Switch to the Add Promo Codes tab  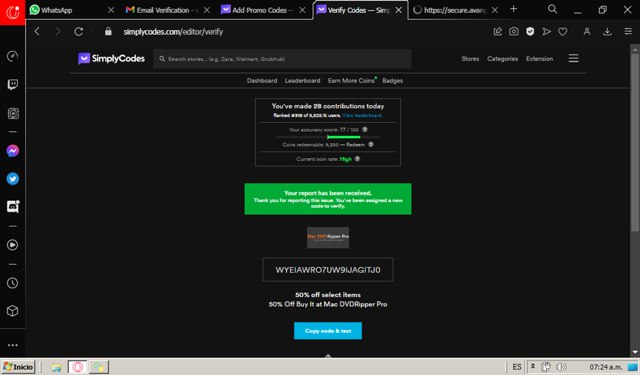coord(257,10)
